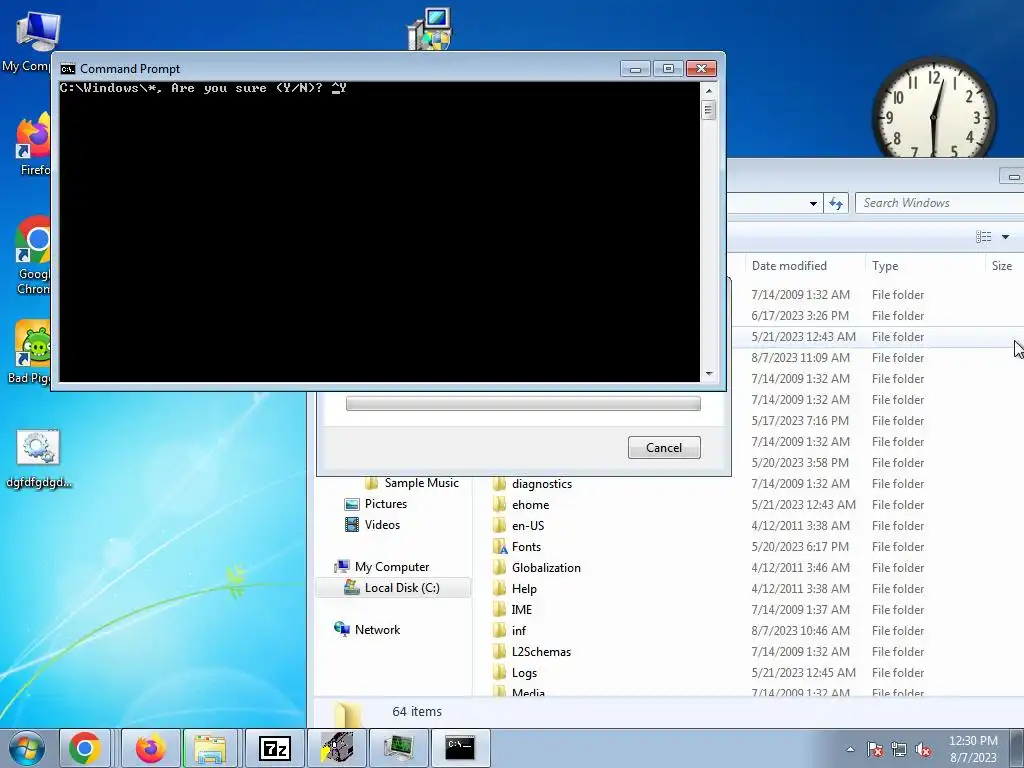Sort by Size column header
The width and height of the screenshot is (1024, 768).
[x=1002, y=266]
